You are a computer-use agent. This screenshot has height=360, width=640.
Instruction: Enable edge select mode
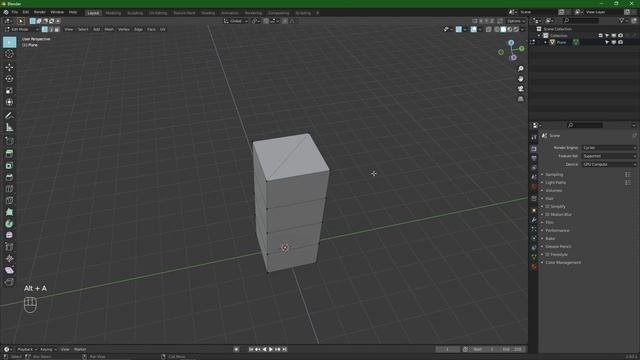(x=51, y=29)
